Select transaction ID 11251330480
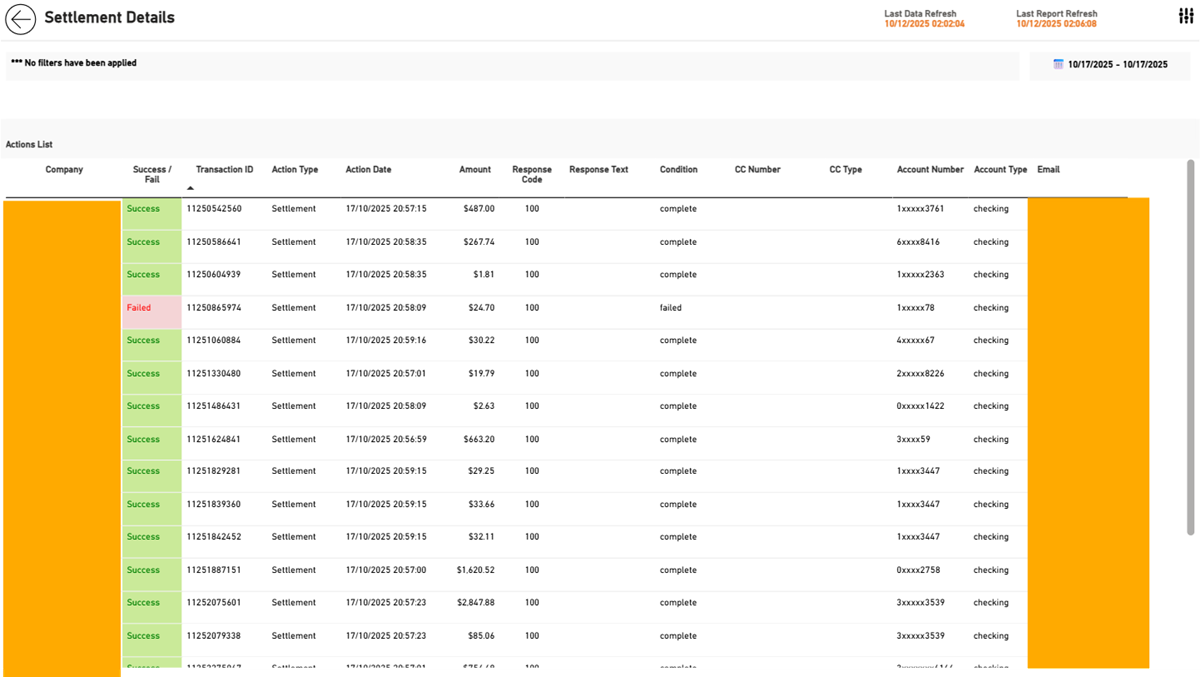 (214, 373)
